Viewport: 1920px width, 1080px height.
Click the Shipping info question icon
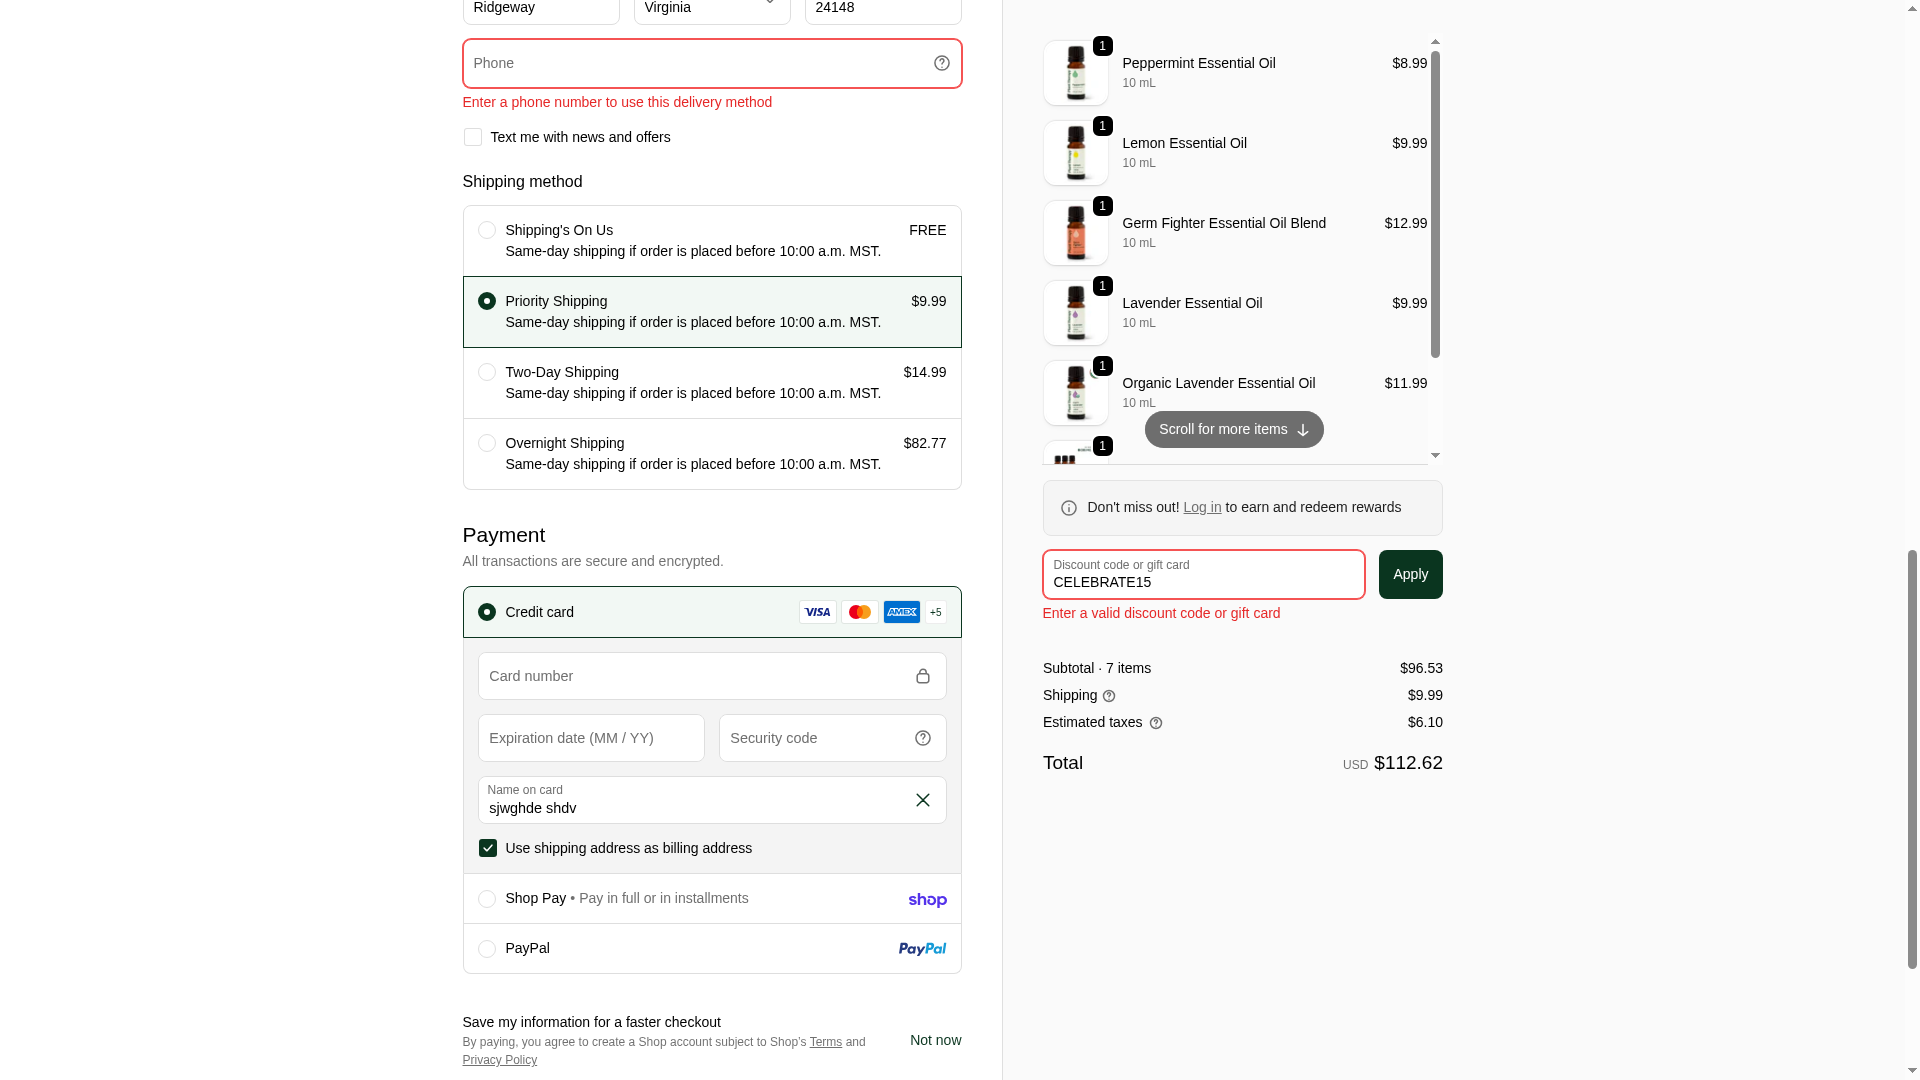coord(1108,696)
